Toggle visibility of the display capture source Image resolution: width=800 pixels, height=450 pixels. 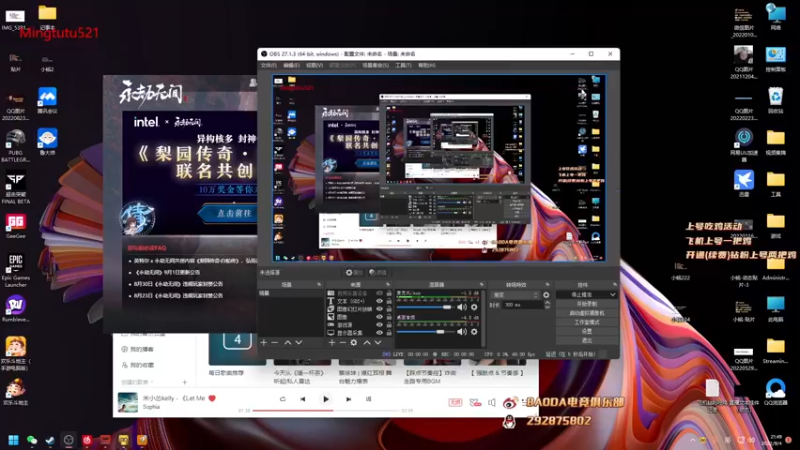click(379, 333)
